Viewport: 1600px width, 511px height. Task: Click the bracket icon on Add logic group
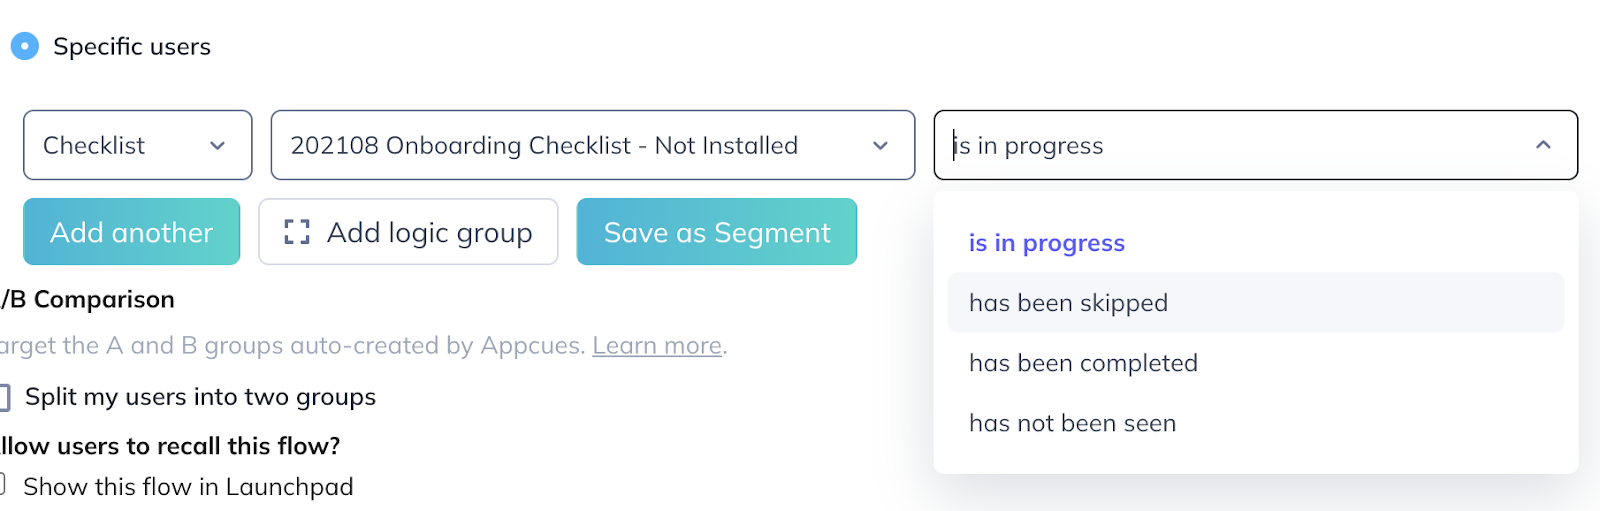(x=297, y=232)
